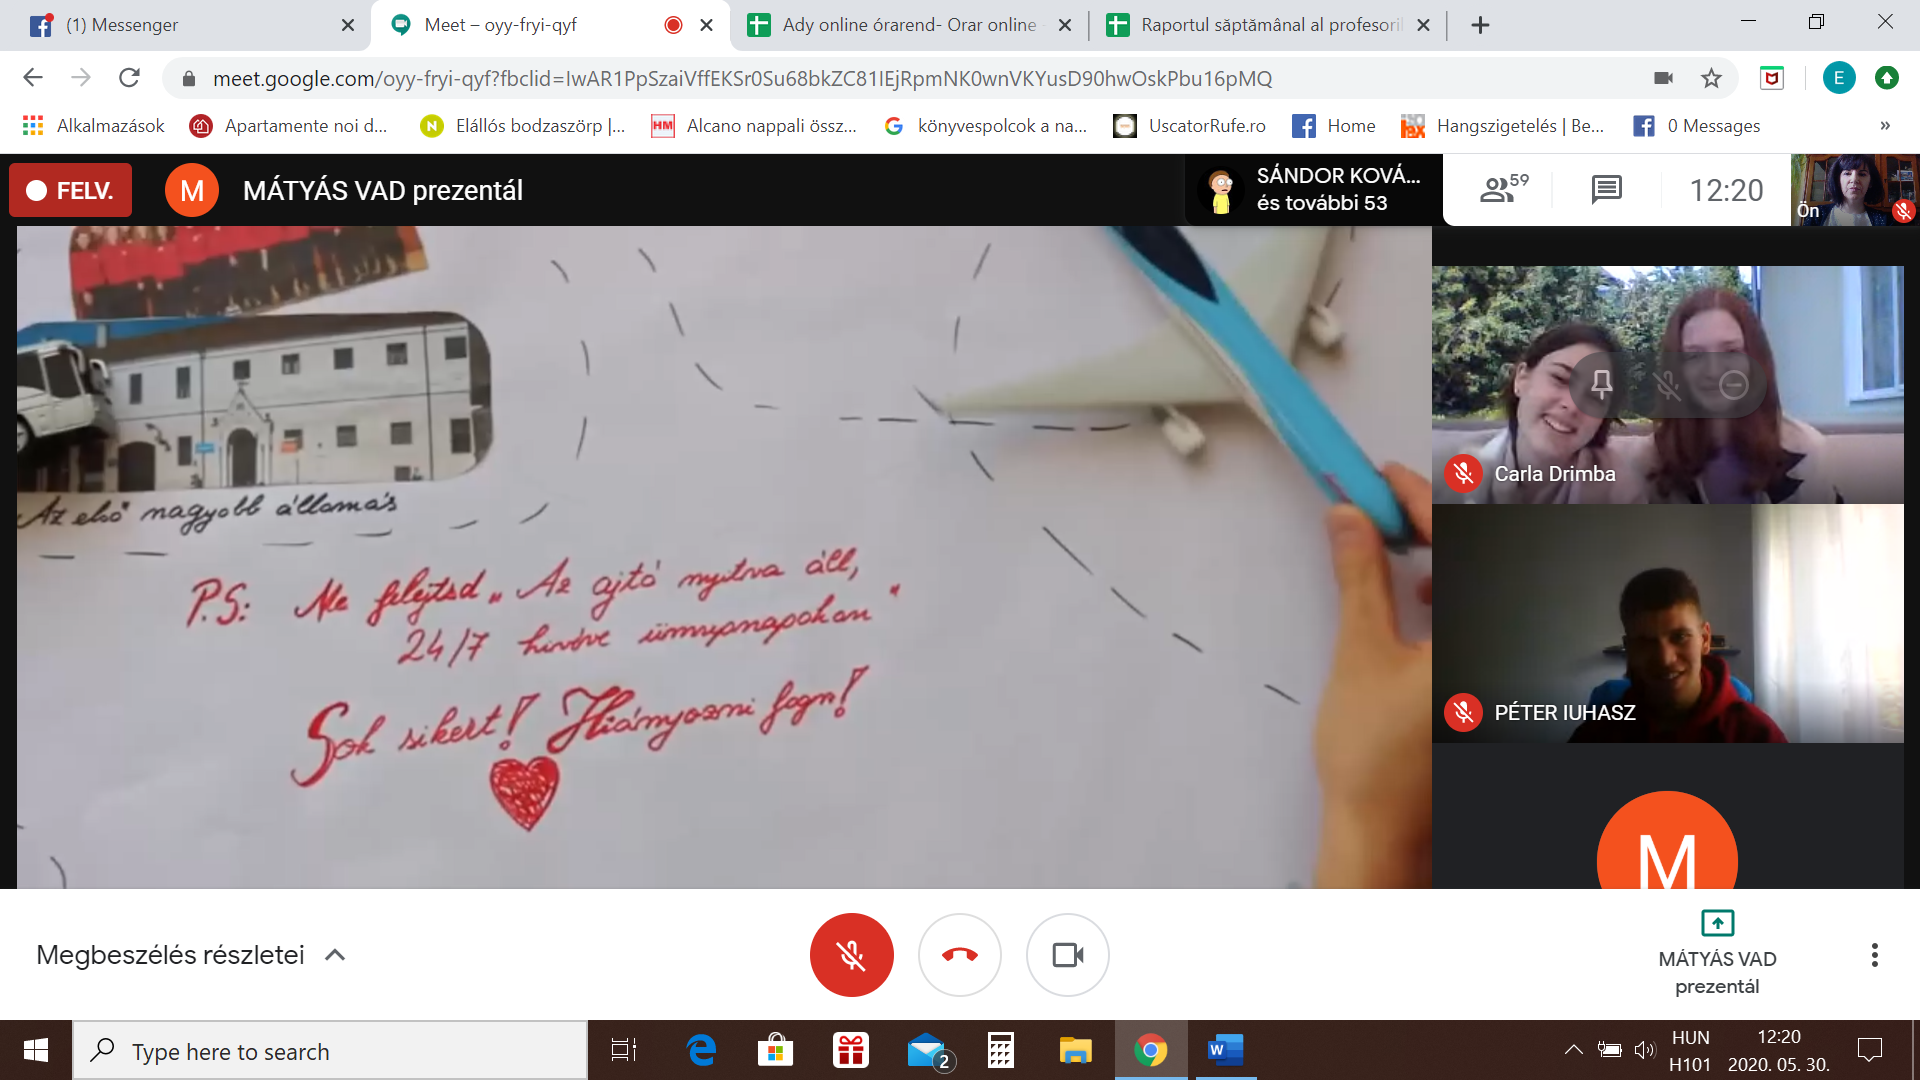Click the camera permission icon in address bar

pyautogui.click(x=1663, y=78)
